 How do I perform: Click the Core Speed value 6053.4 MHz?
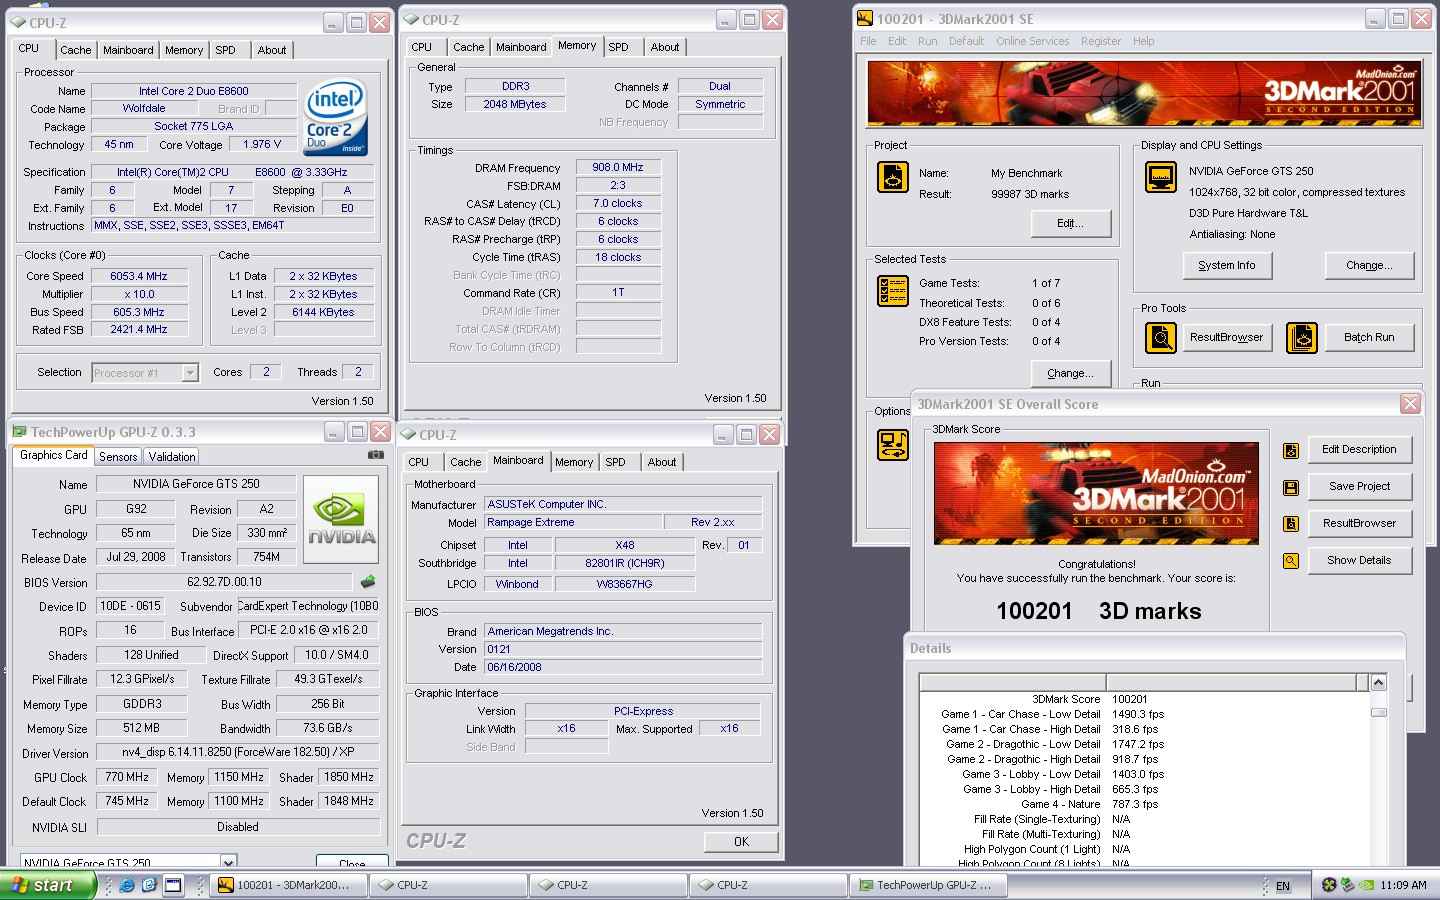[139, 276]
